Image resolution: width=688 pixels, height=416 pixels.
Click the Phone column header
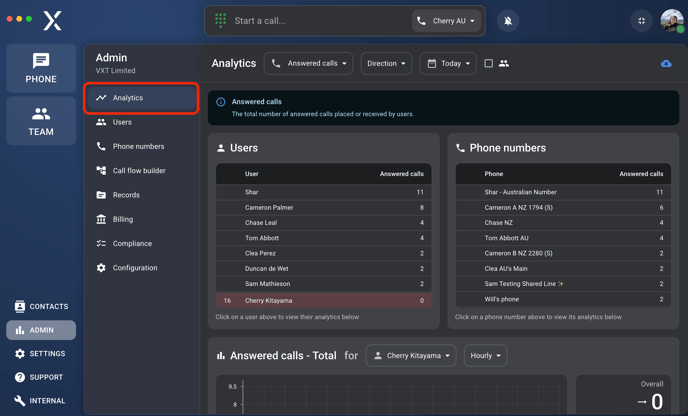[x=494, y=174]
